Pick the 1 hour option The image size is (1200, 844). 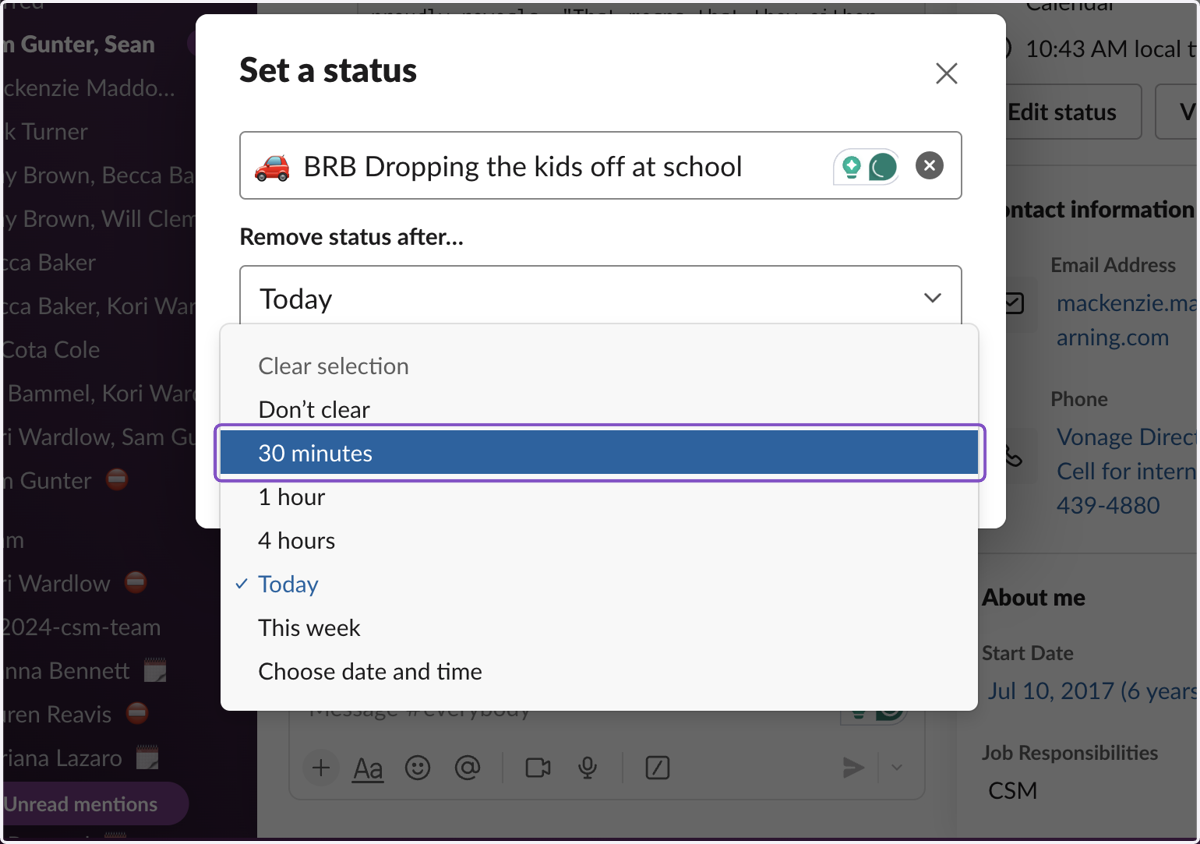coord(599,497)
